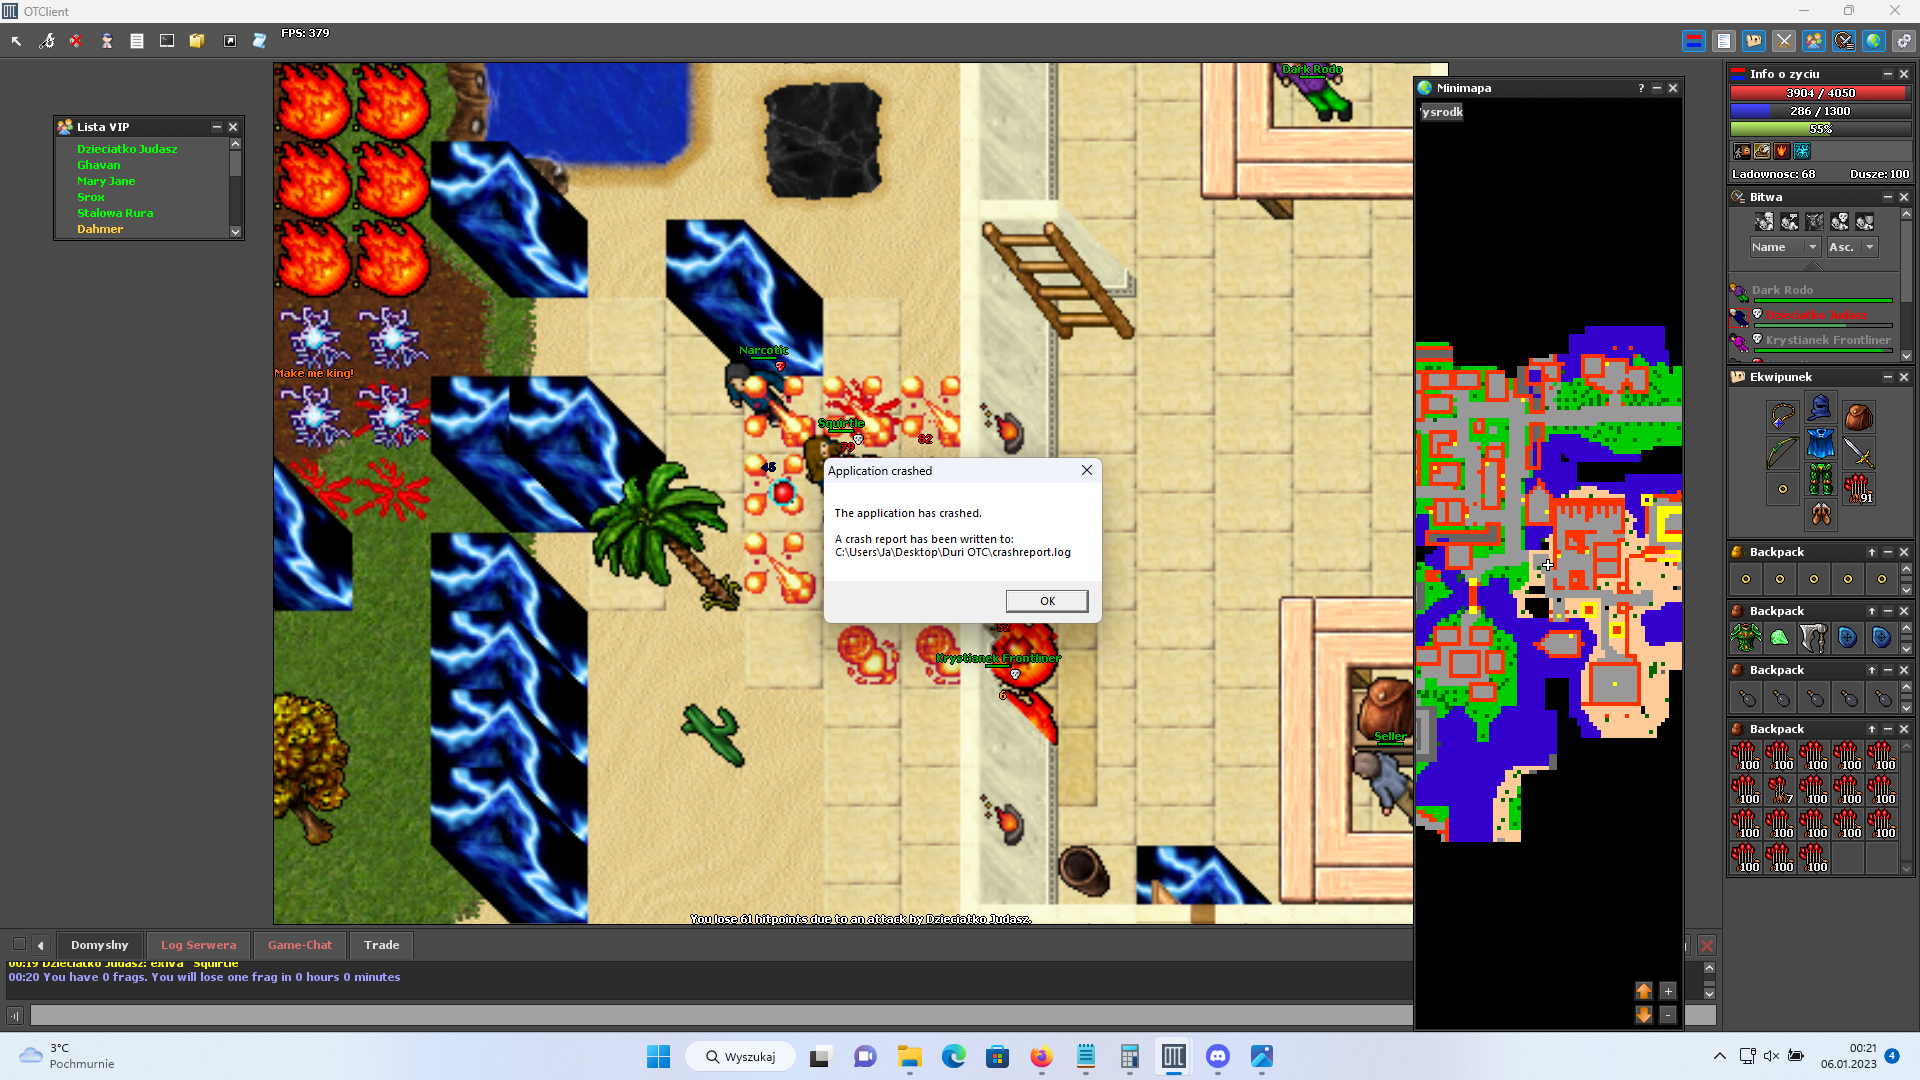
Task: Click the shortcut-arrow square icon in the top toolbar
Action: (230, 41)
